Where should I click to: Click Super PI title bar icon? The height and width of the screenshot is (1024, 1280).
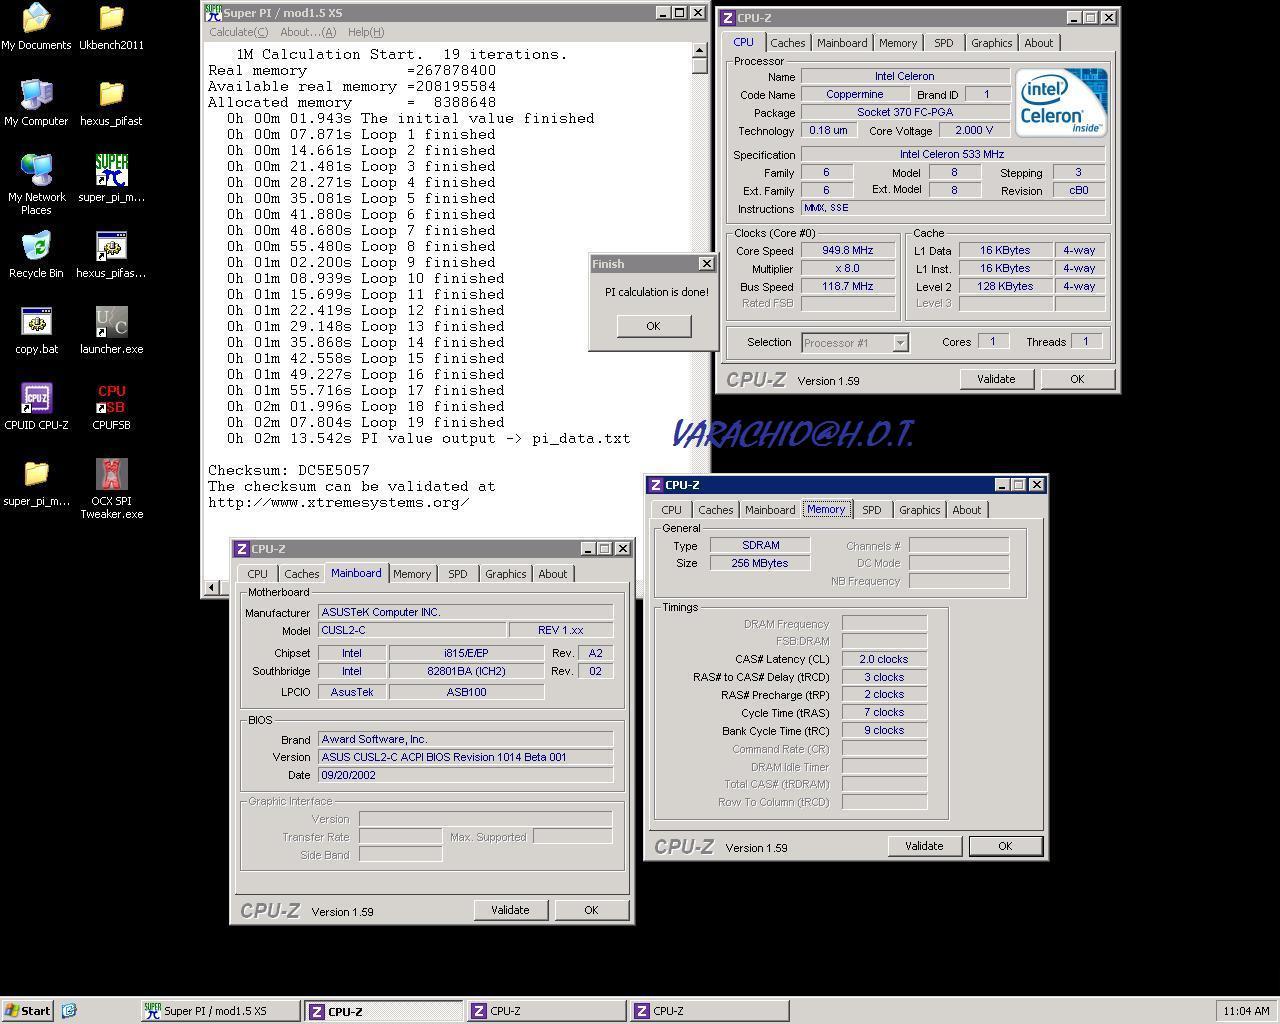click(x=213, y=13)
